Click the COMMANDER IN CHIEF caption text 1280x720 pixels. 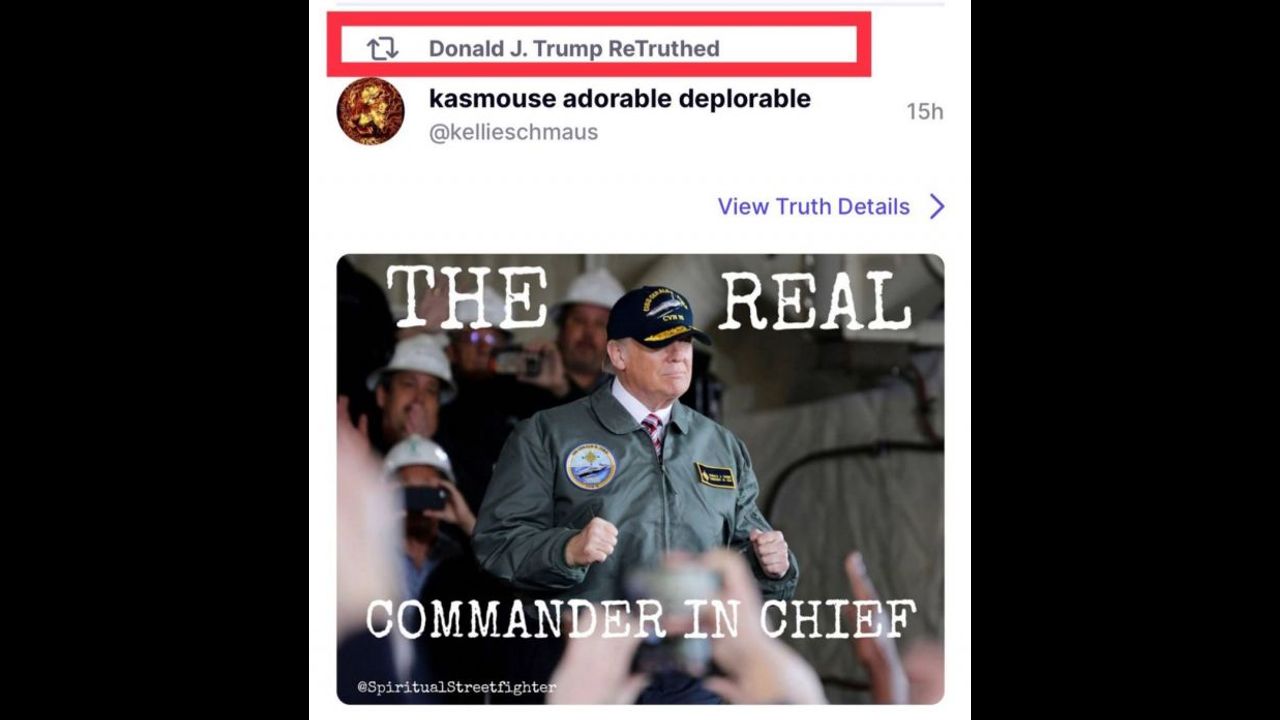pos(640,619)
